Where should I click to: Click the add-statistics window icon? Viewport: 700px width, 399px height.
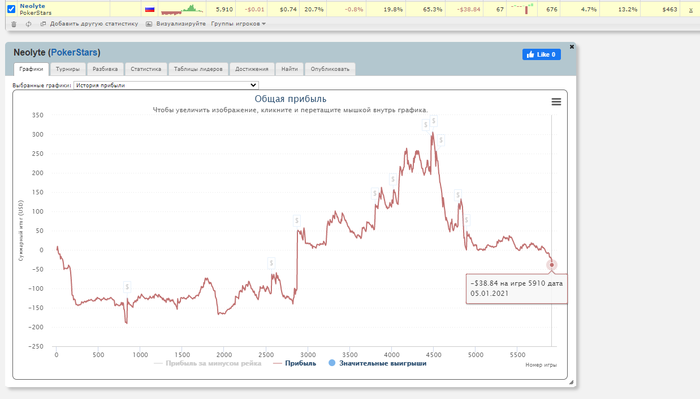[43, 24]
